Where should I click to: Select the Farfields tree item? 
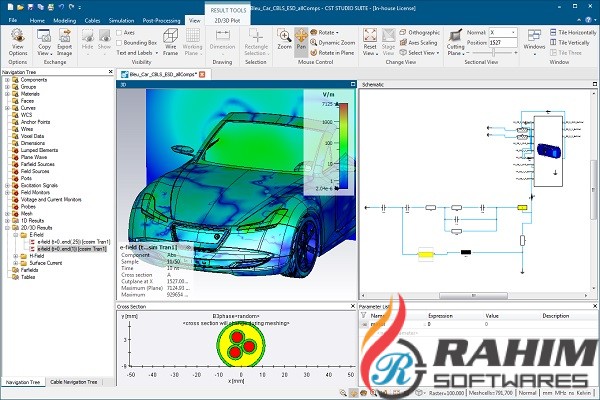pyautogui.click(x=29, y=270)
